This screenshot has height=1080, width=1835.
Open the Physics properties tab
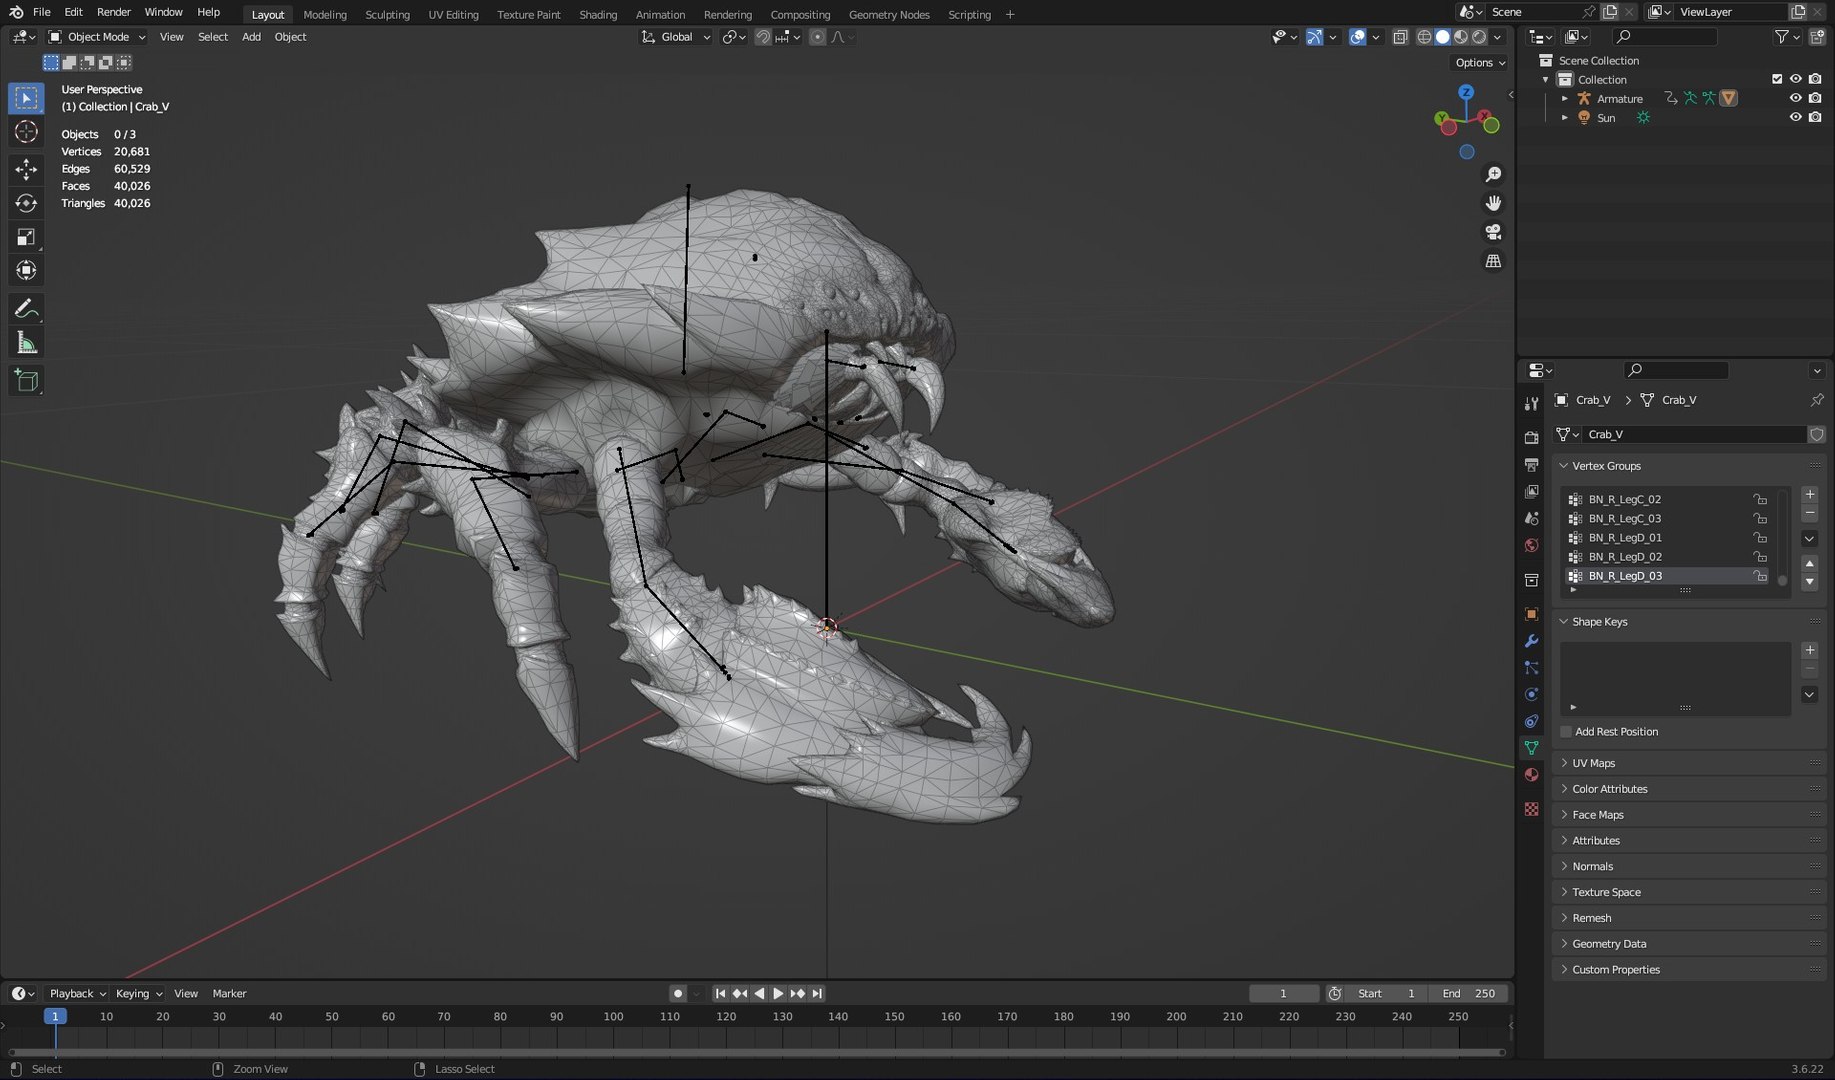click(1531, 694)
